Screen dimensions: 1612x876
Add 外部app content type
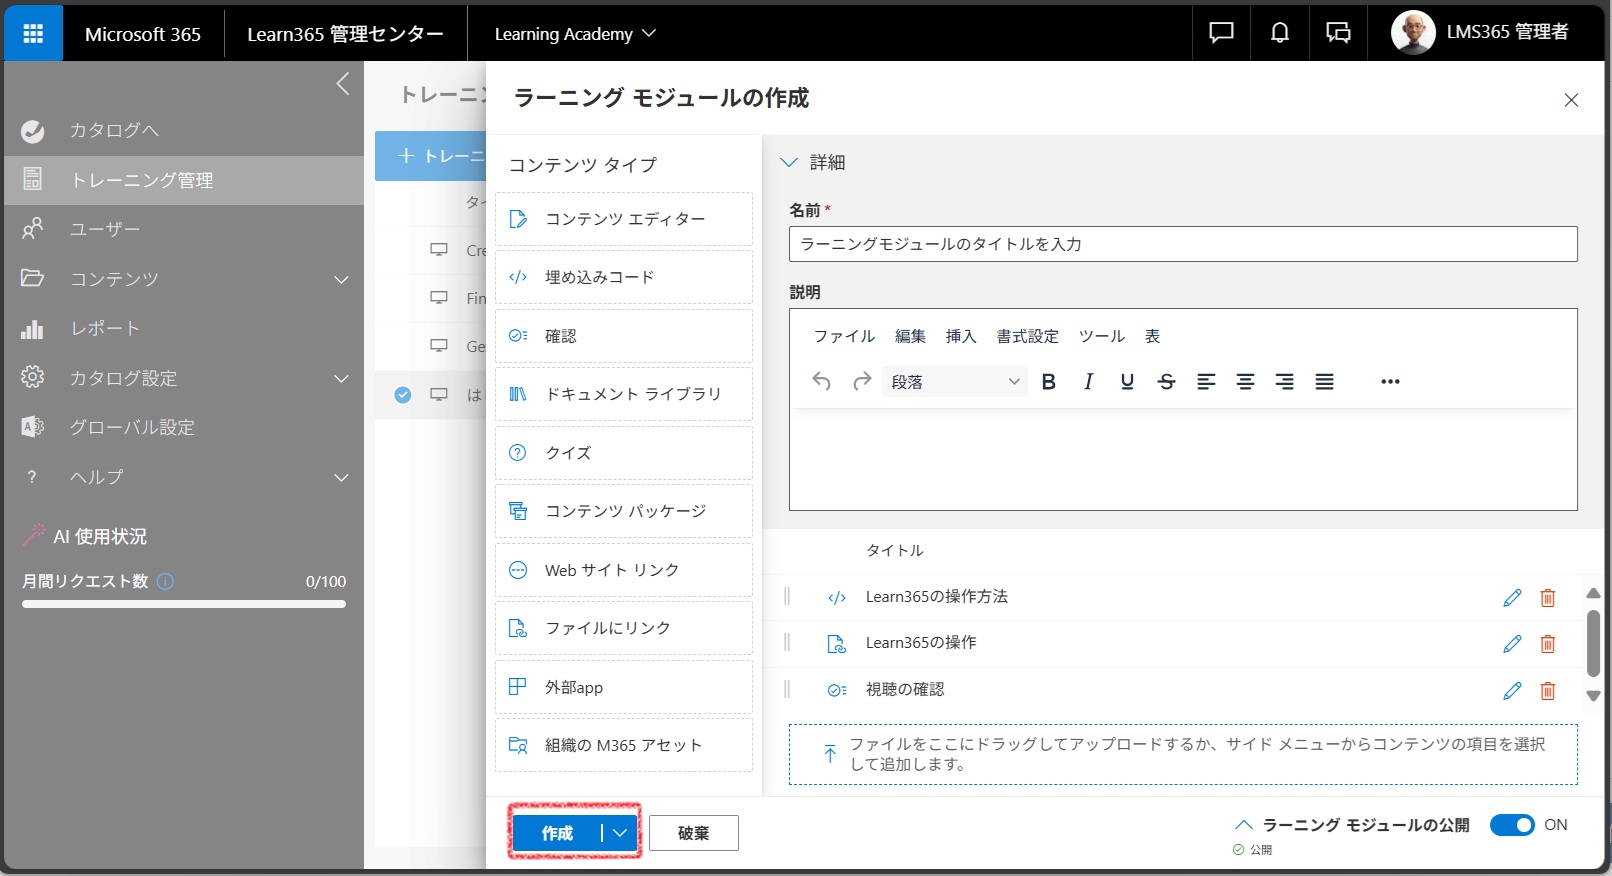pos(624,687)
